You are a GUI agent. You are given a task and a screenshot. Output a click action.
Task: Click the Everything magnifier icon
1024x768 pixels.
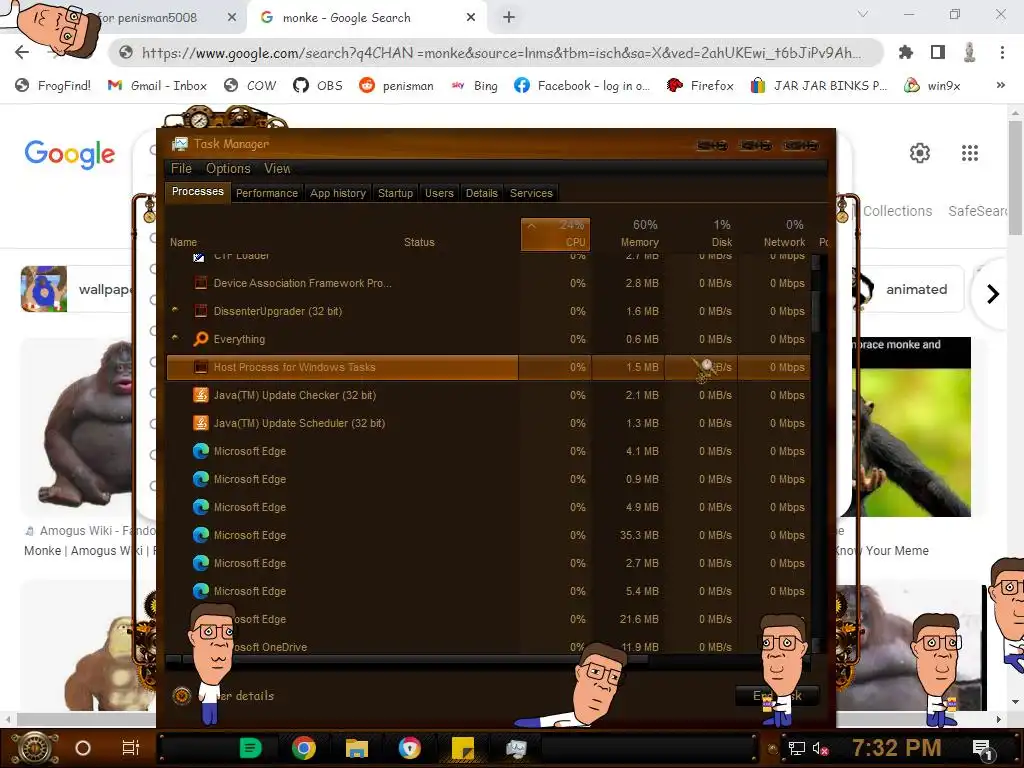pos(200,339)
